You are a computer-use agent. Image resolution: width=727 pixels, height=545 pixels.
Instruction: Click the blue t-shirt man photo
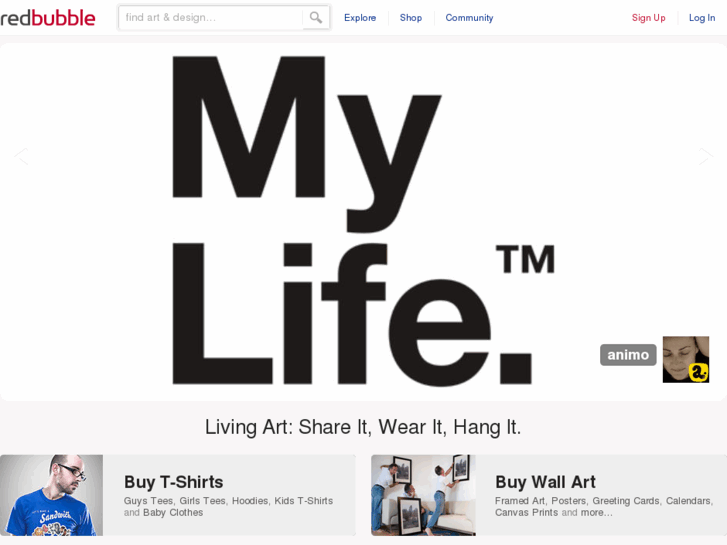(x=51, y=495)
